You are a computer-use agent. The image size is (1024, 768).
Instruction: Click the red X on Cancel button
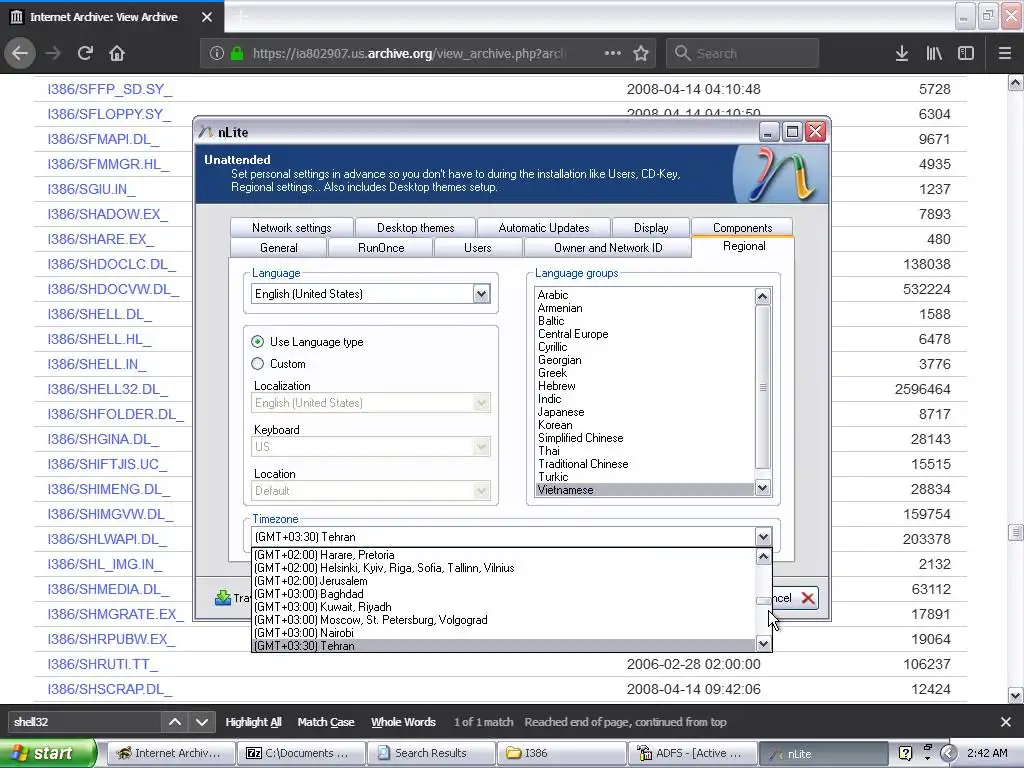(808, 598)
